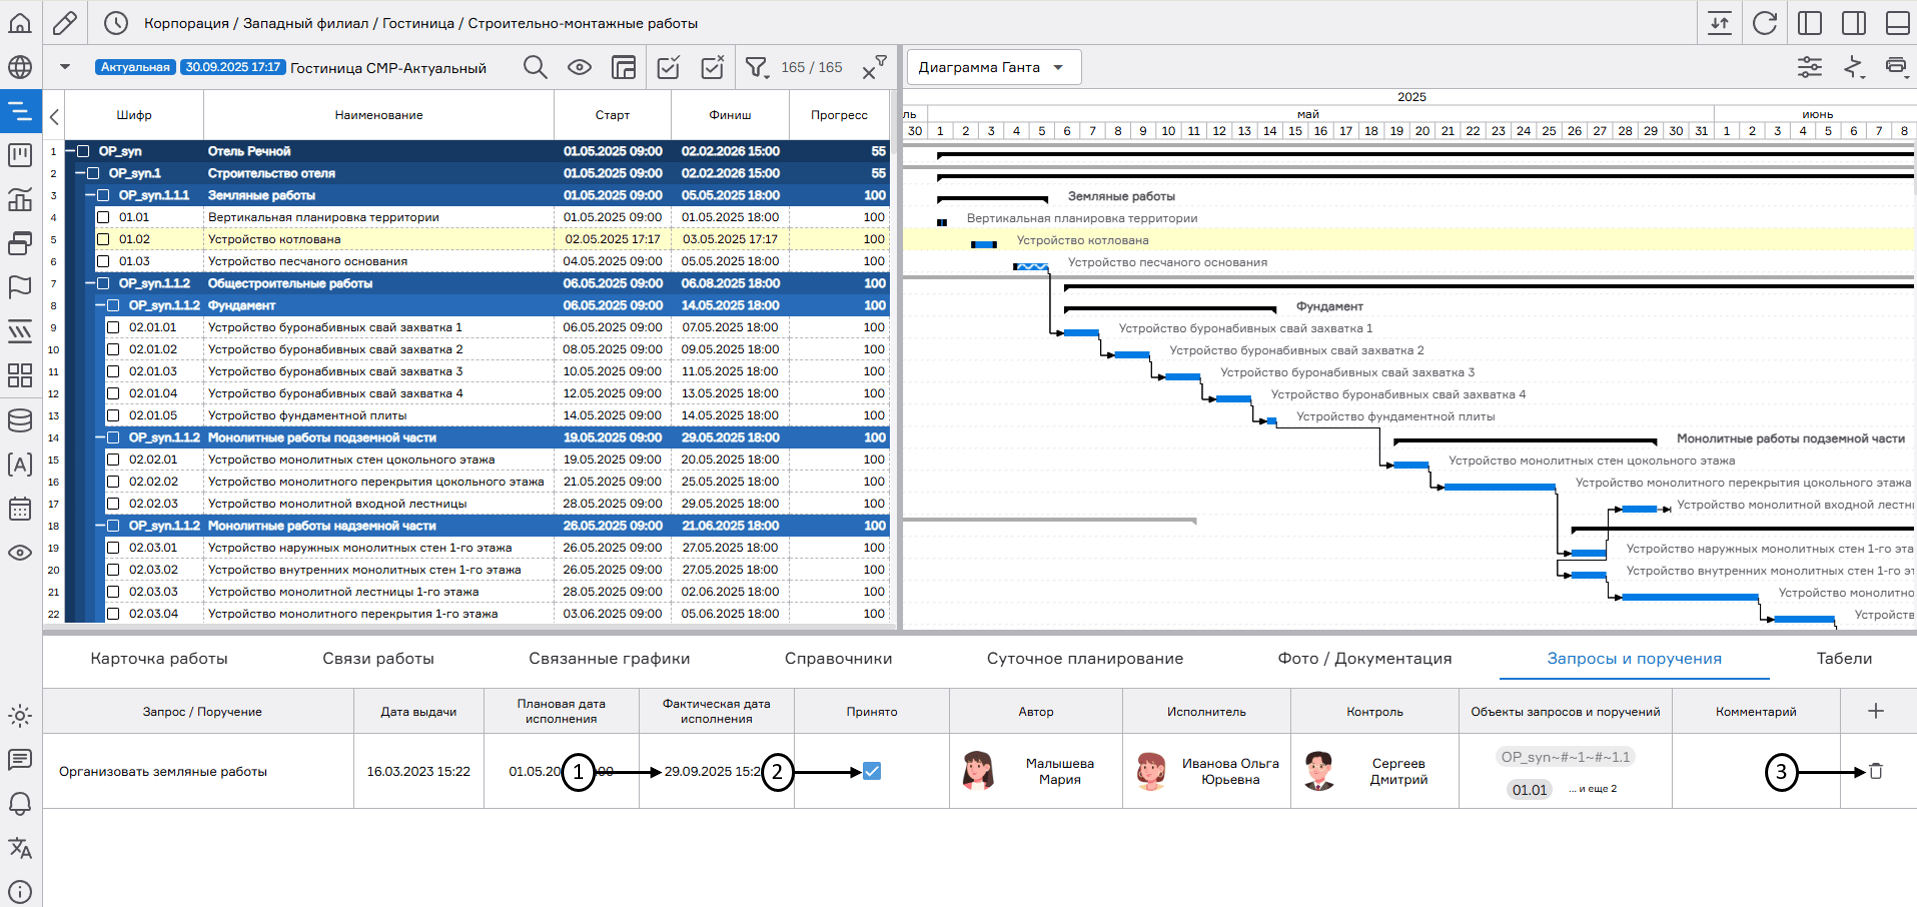Image resolution: width=1917 pixels, height=907 pixels.
Task: Add a new request with plus icon
Action: [1876, 711]
